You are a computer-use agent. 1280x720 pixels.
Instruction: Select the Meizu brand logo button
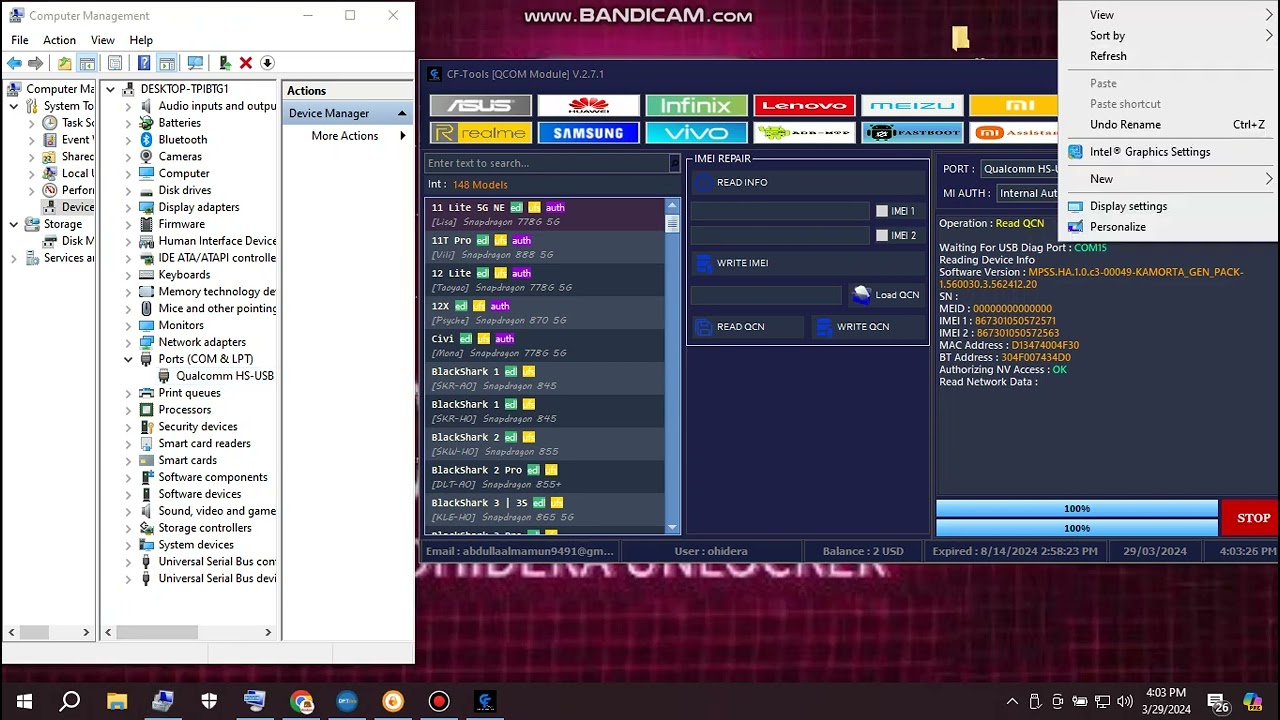tap(912, 106)
